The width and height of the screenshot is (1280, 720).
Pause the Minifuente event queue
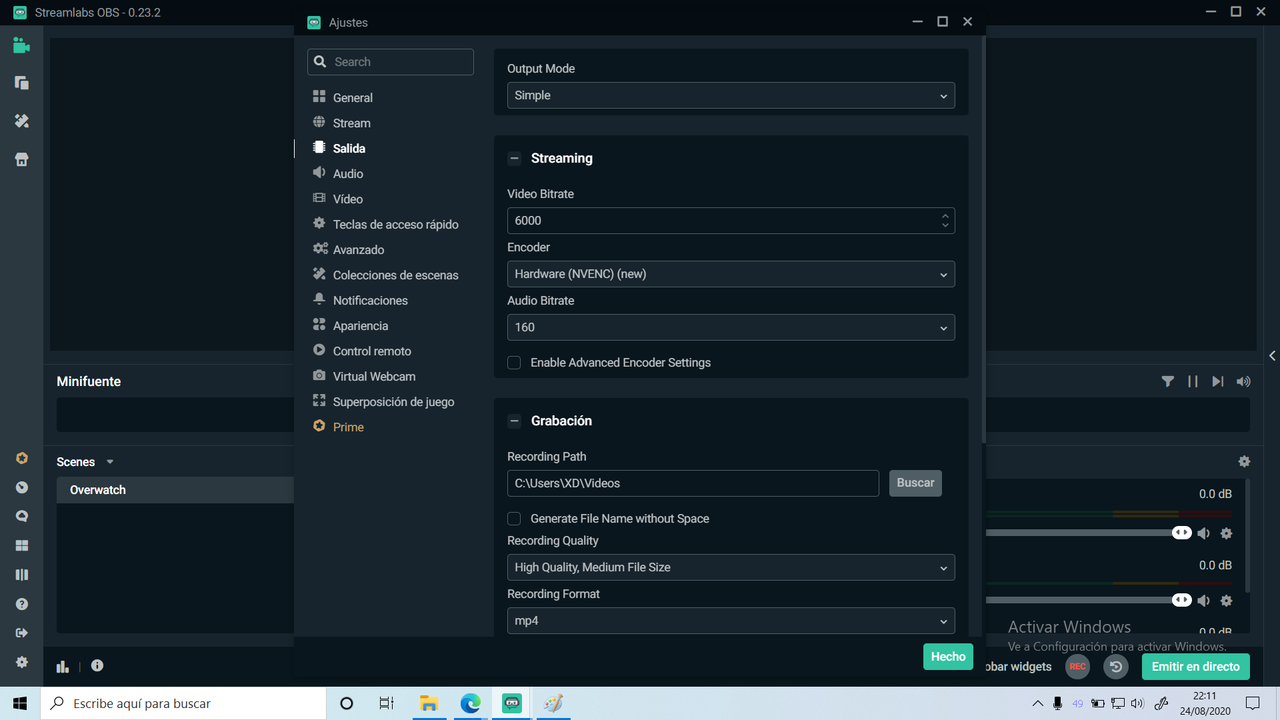1192,381
